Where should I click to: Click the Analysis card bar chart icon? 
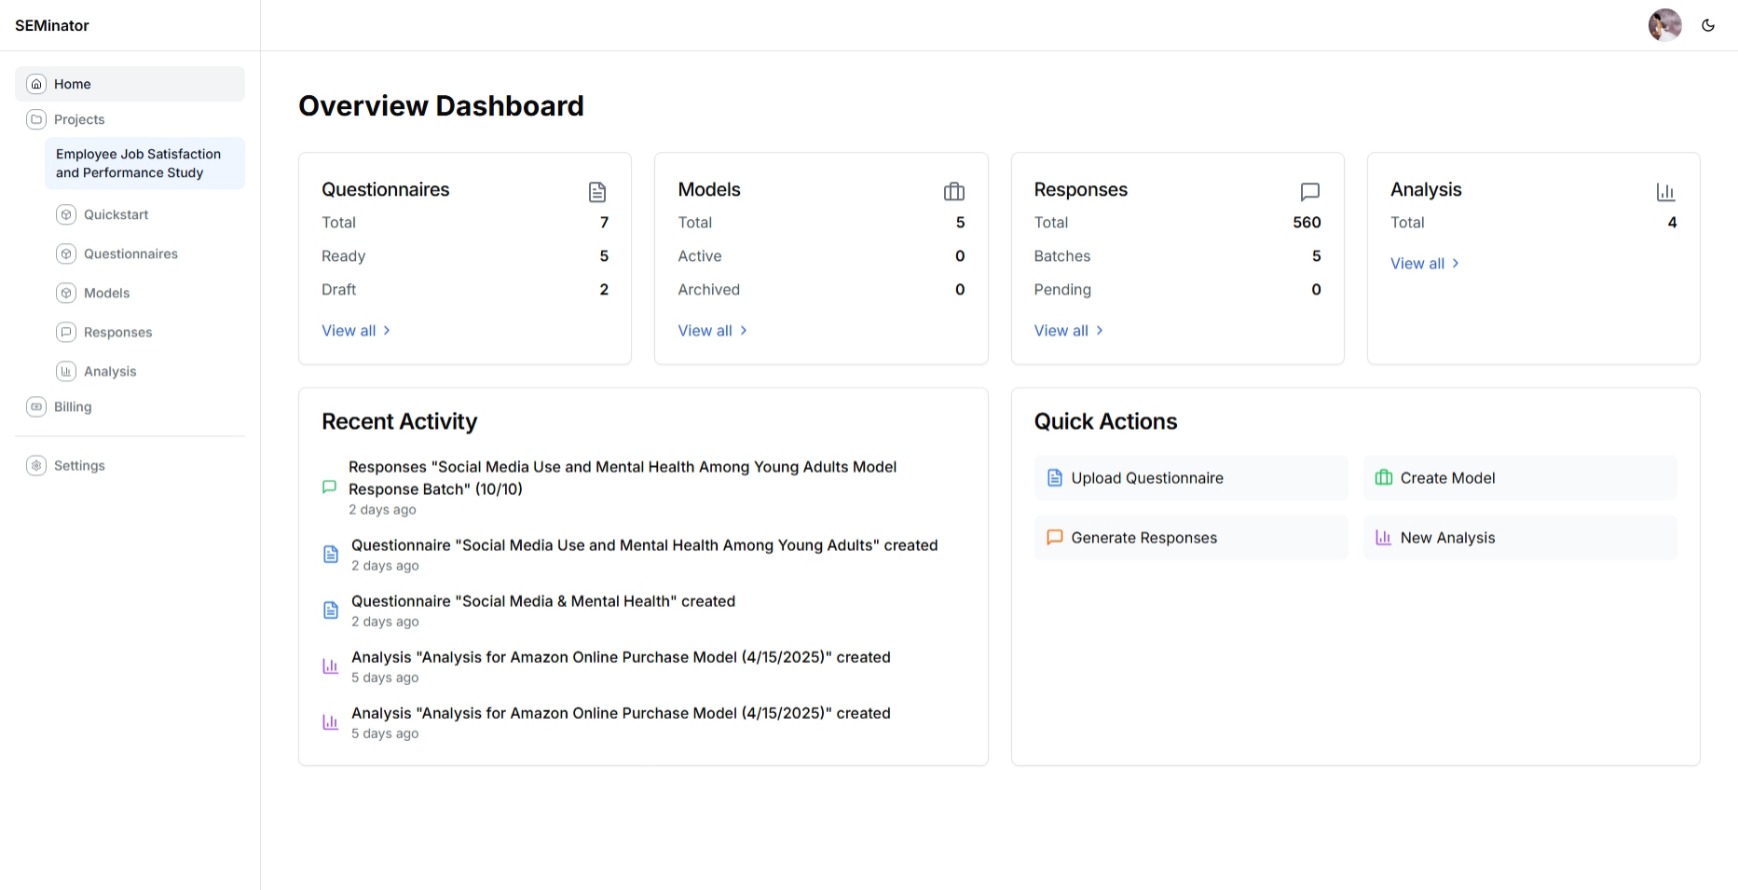tap(1665, 192)
